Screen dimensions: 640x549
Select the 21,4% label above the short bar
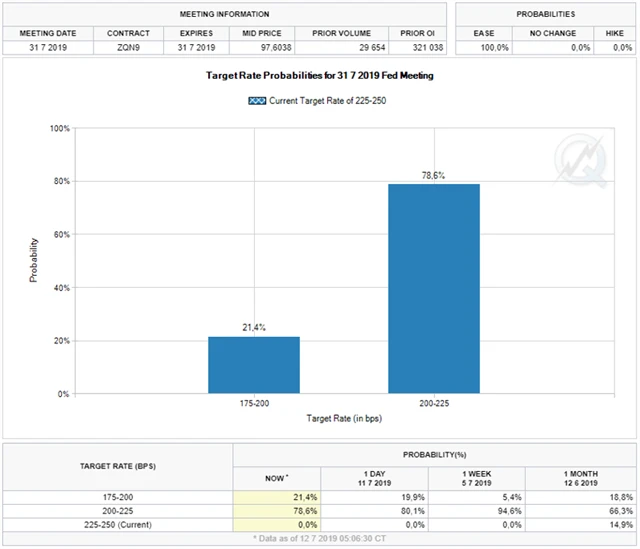tap(254, 327)
